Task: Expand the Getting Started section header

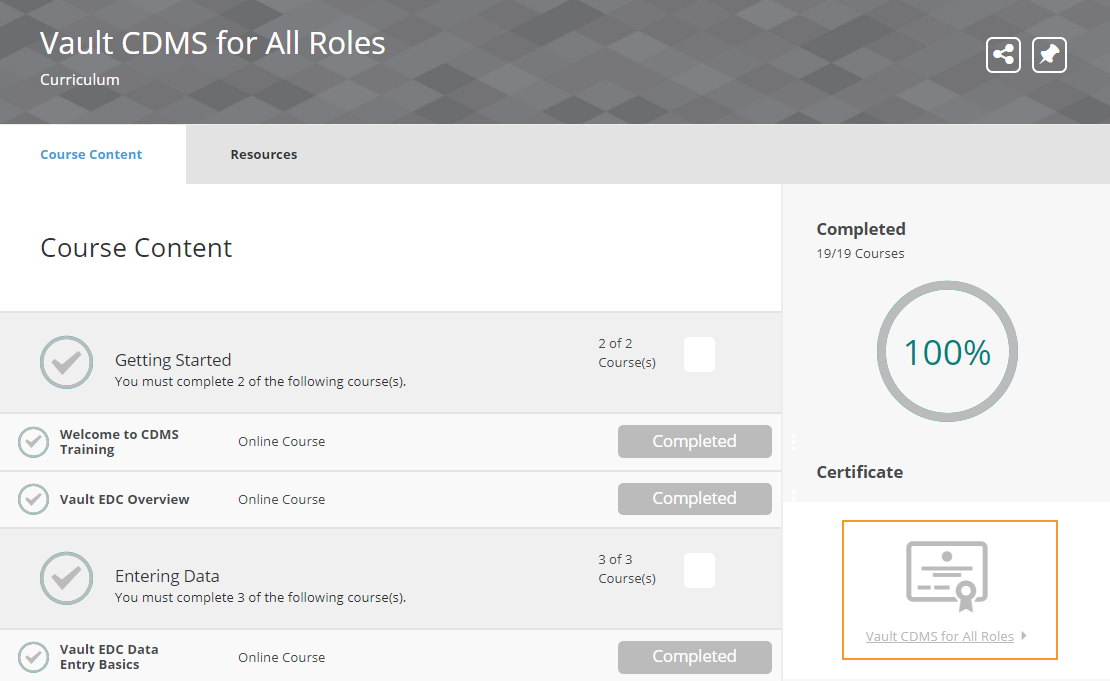Action: coord(173,360)
